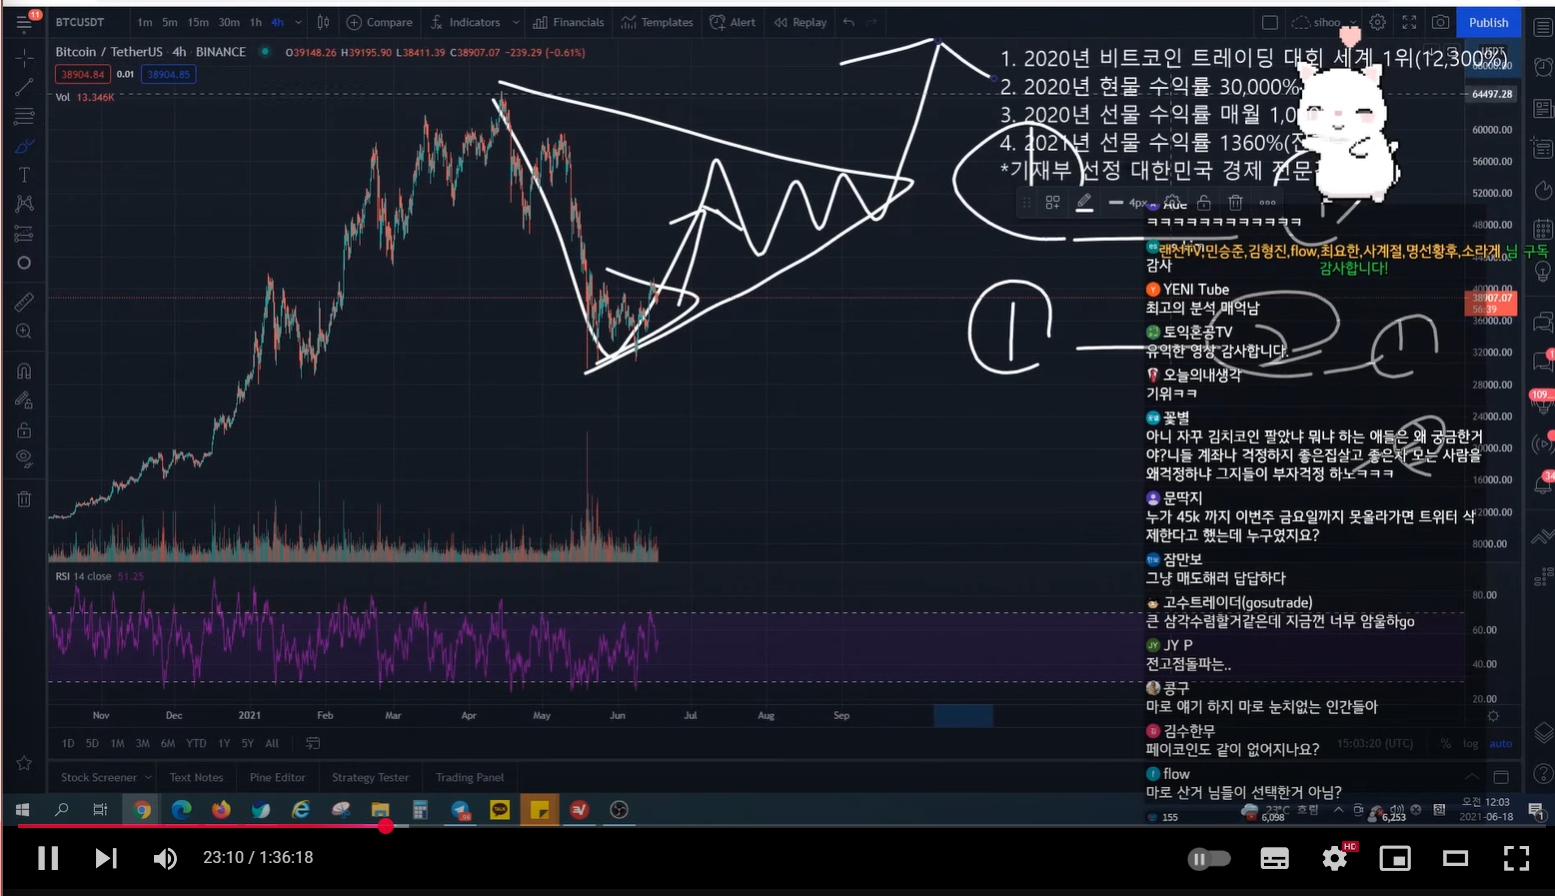The height and width of the screenshot is (896, 1555).
Task: Select the 15m timeframe
Action: (198, 22)
